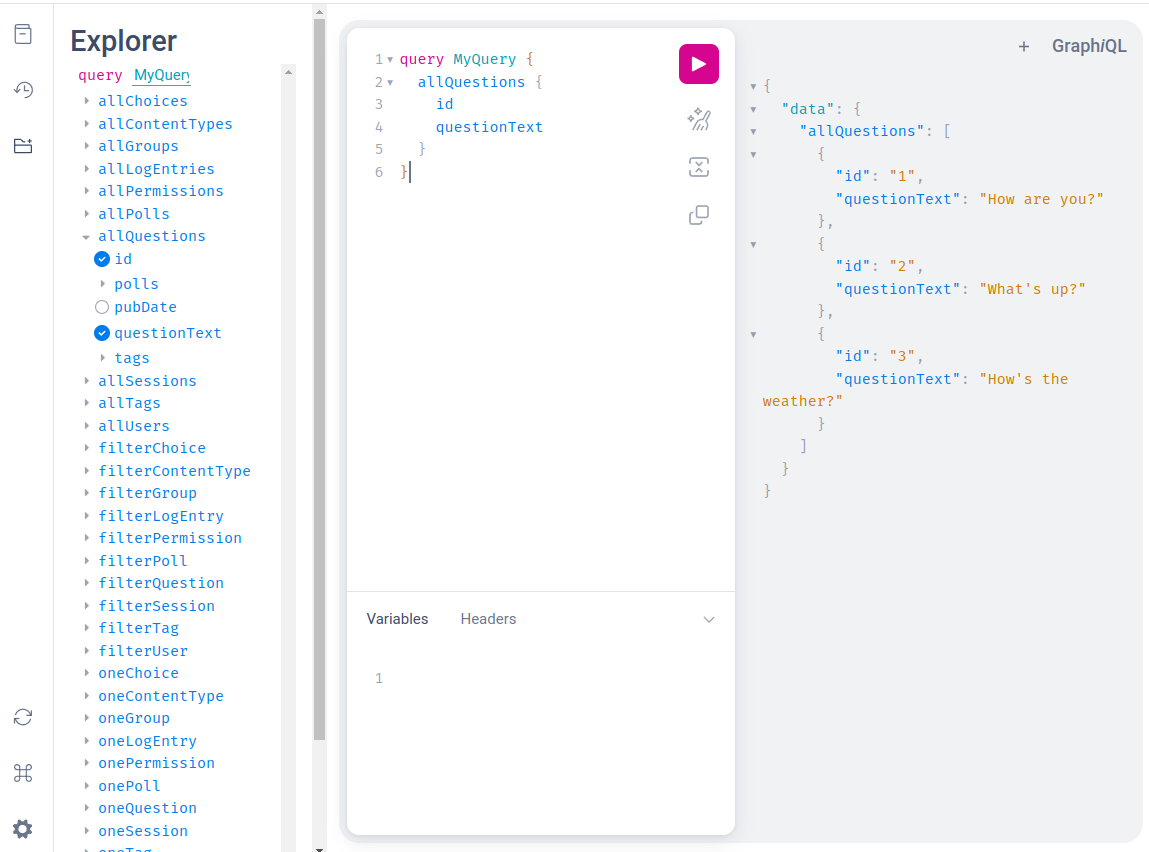Select the allSessions tree item

147,381
